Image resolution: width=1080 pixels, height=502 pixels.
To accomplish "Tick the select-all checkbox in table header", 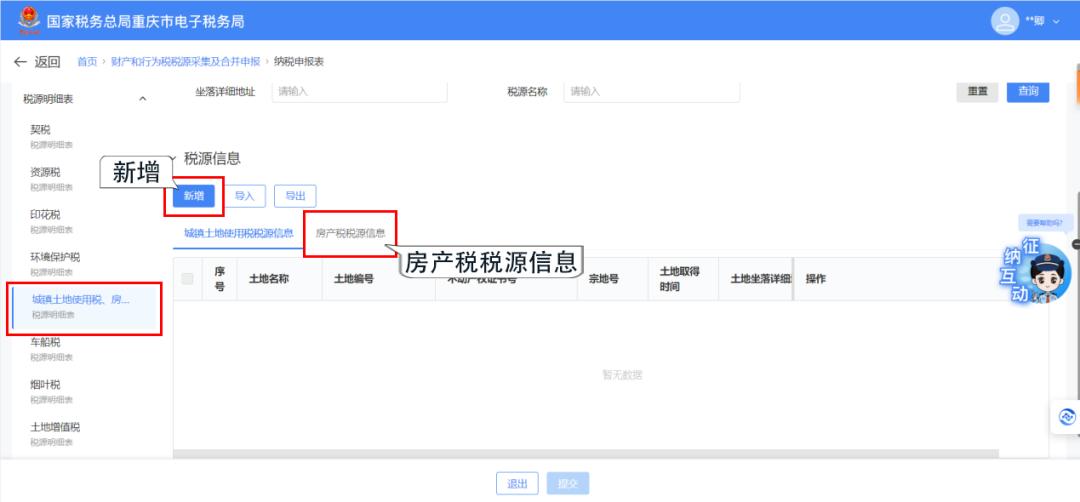I will tap(187, 279).
